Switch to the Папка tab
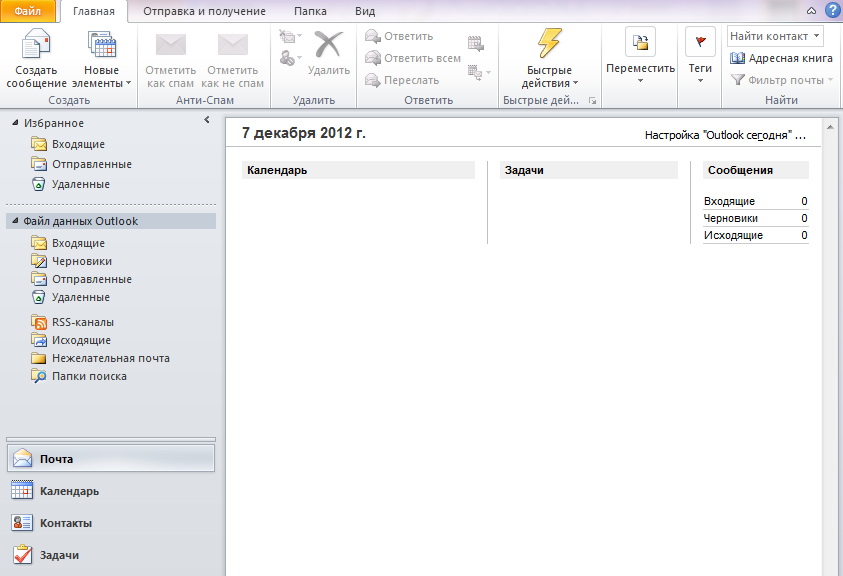Image resolution: width=843 pixels, height=576 pixels. (310, 11)
